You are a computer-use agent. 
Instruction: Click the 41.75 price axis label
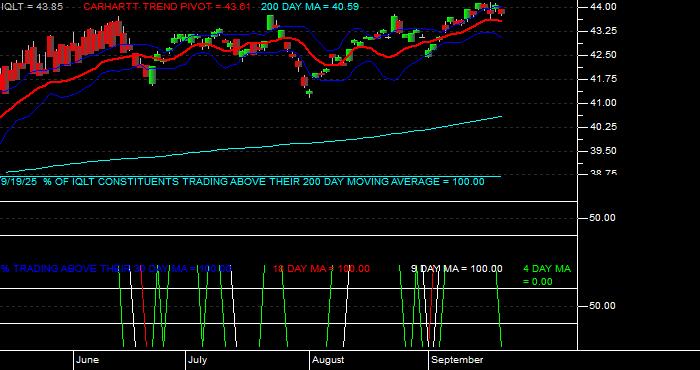click(x=603, y=79)
